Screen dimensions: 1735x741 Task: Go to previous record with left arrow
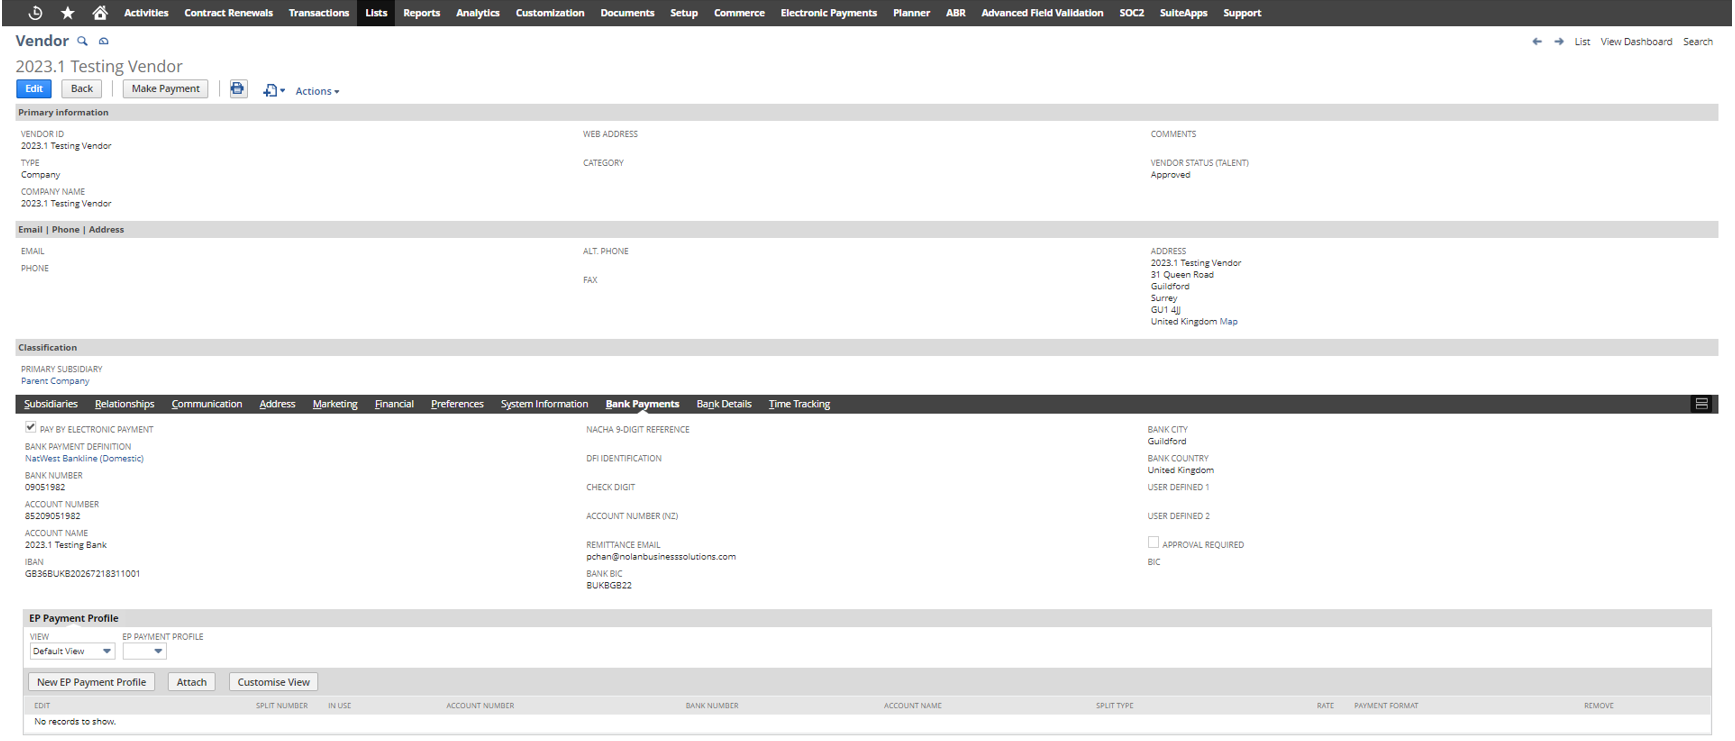[1537, 42]
